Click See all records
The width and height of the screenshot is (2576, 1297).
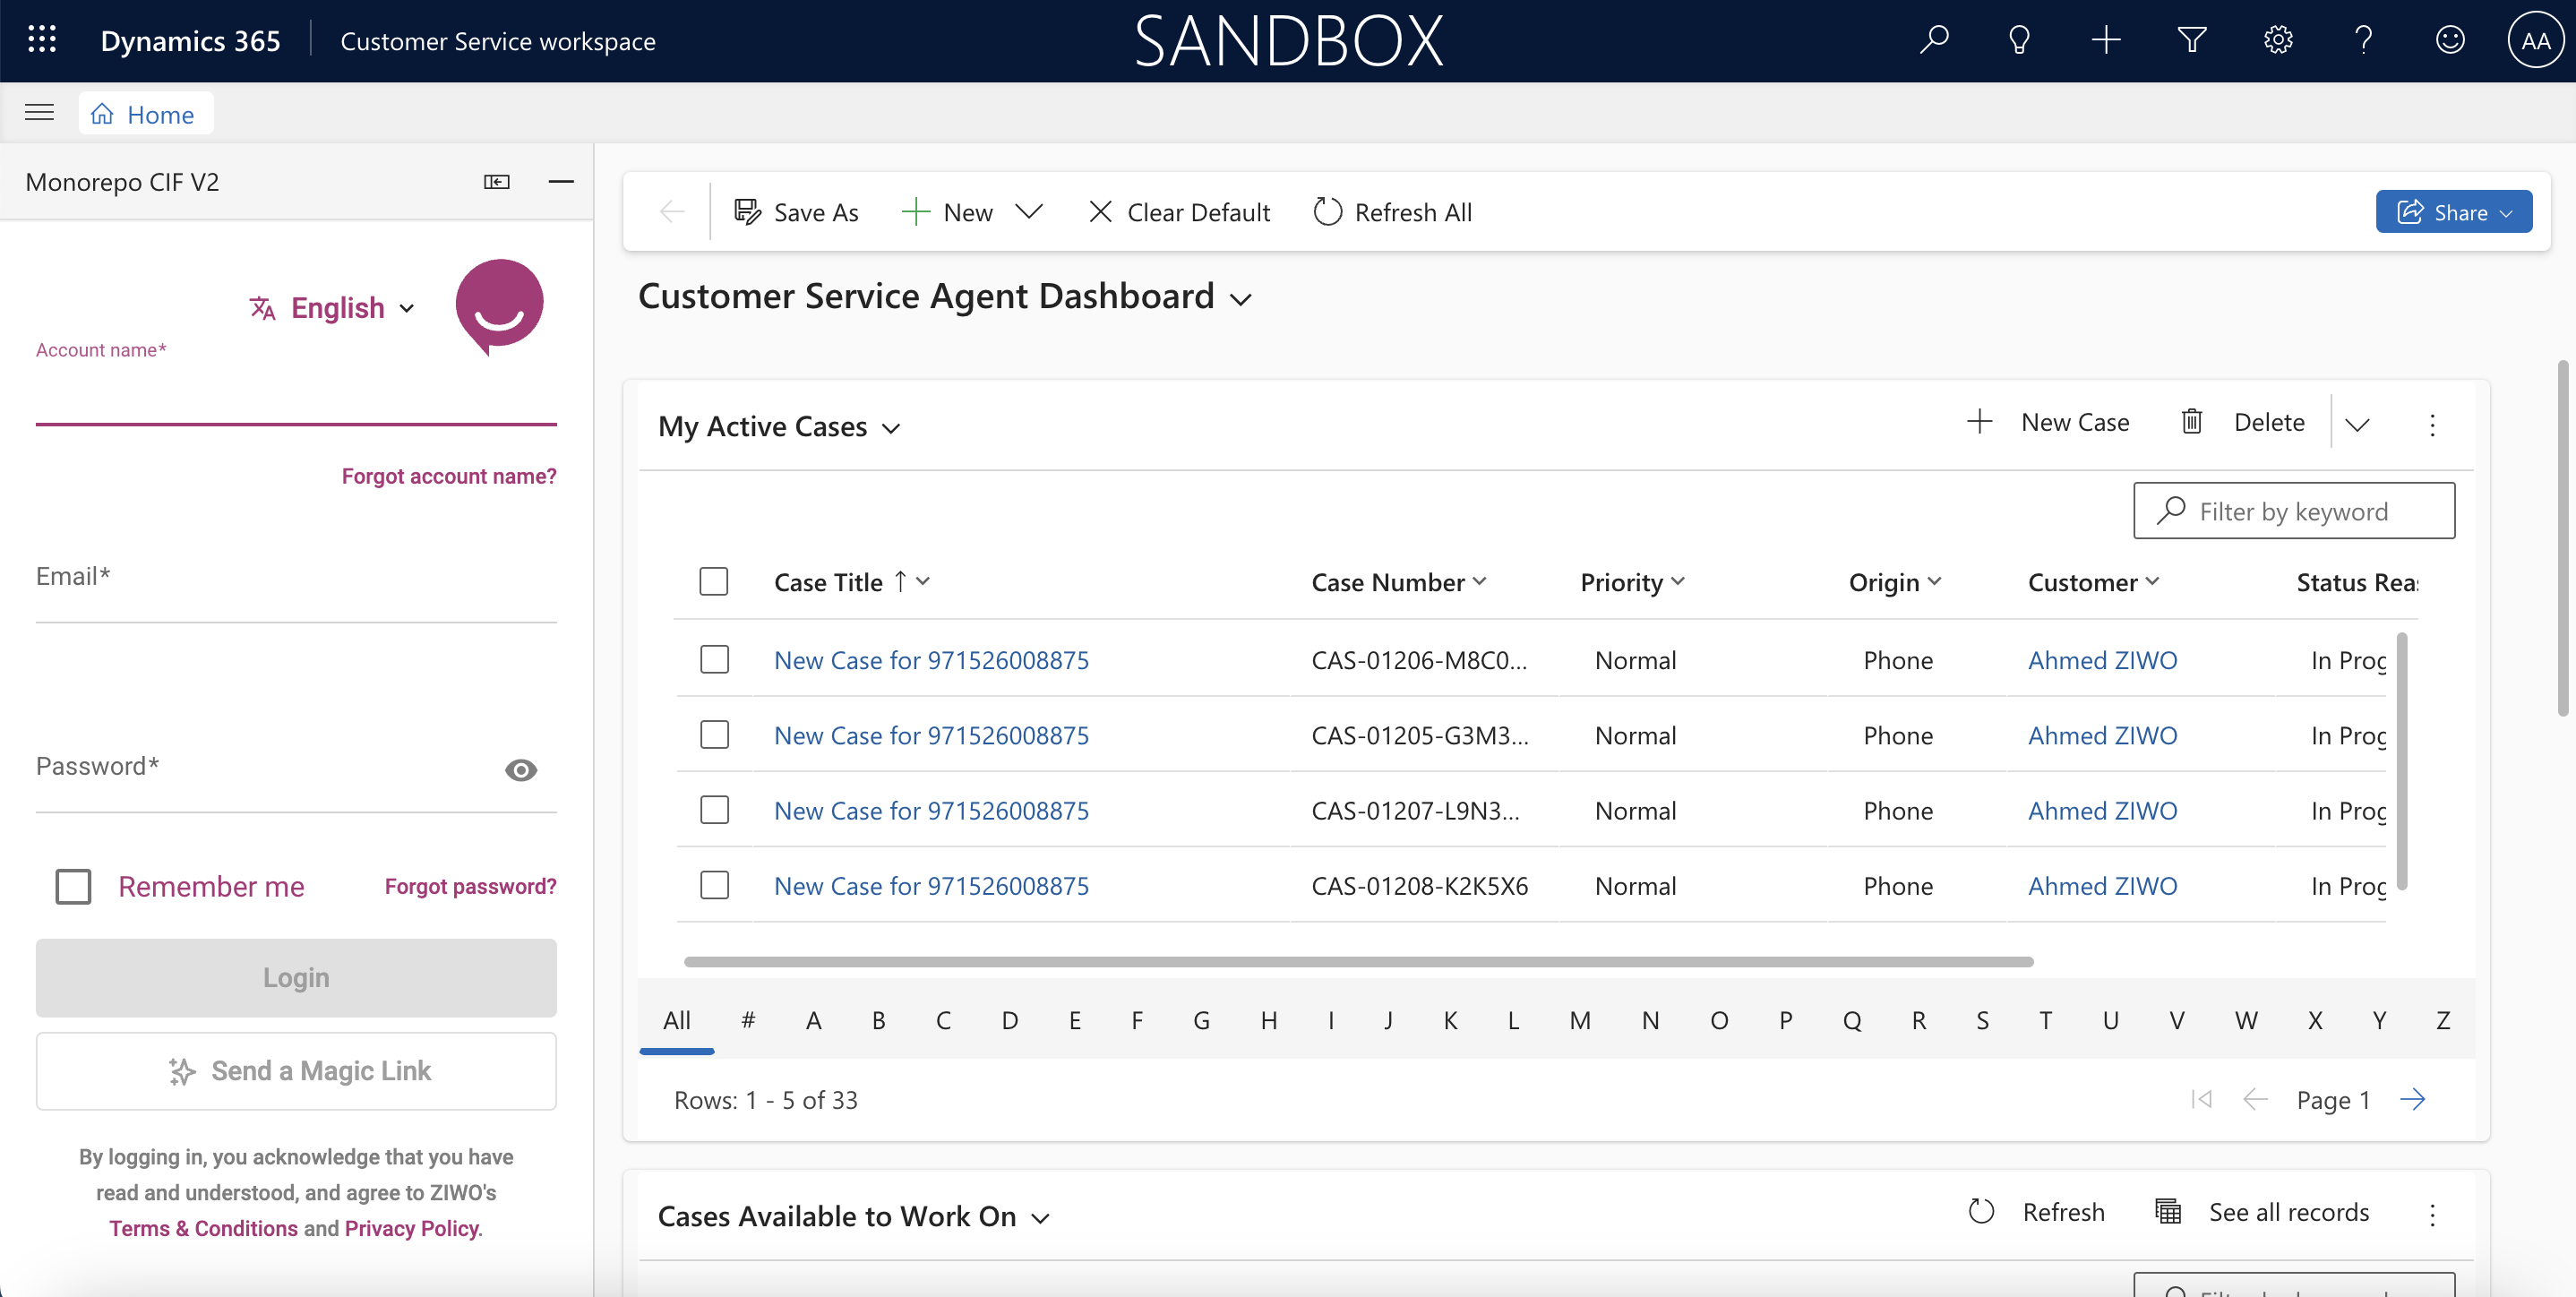tap(2262, 1212)
